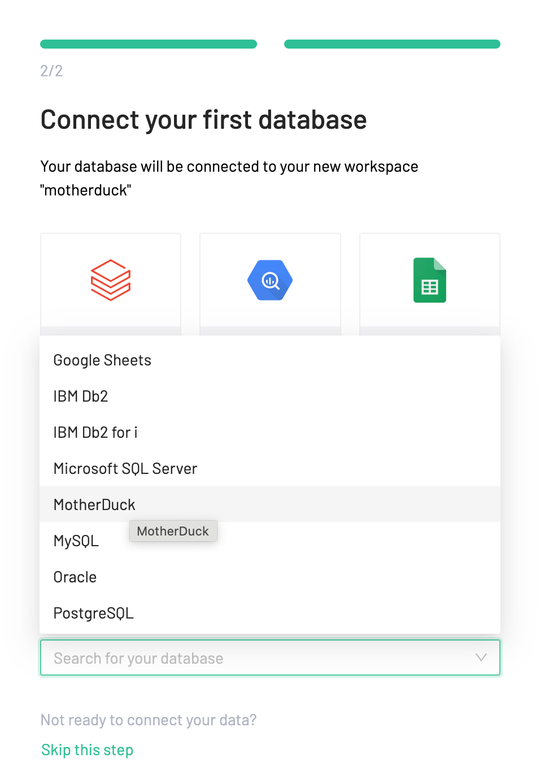Select Microsoft SQL Server option
The image size is (540, 775).
[270, 469]
